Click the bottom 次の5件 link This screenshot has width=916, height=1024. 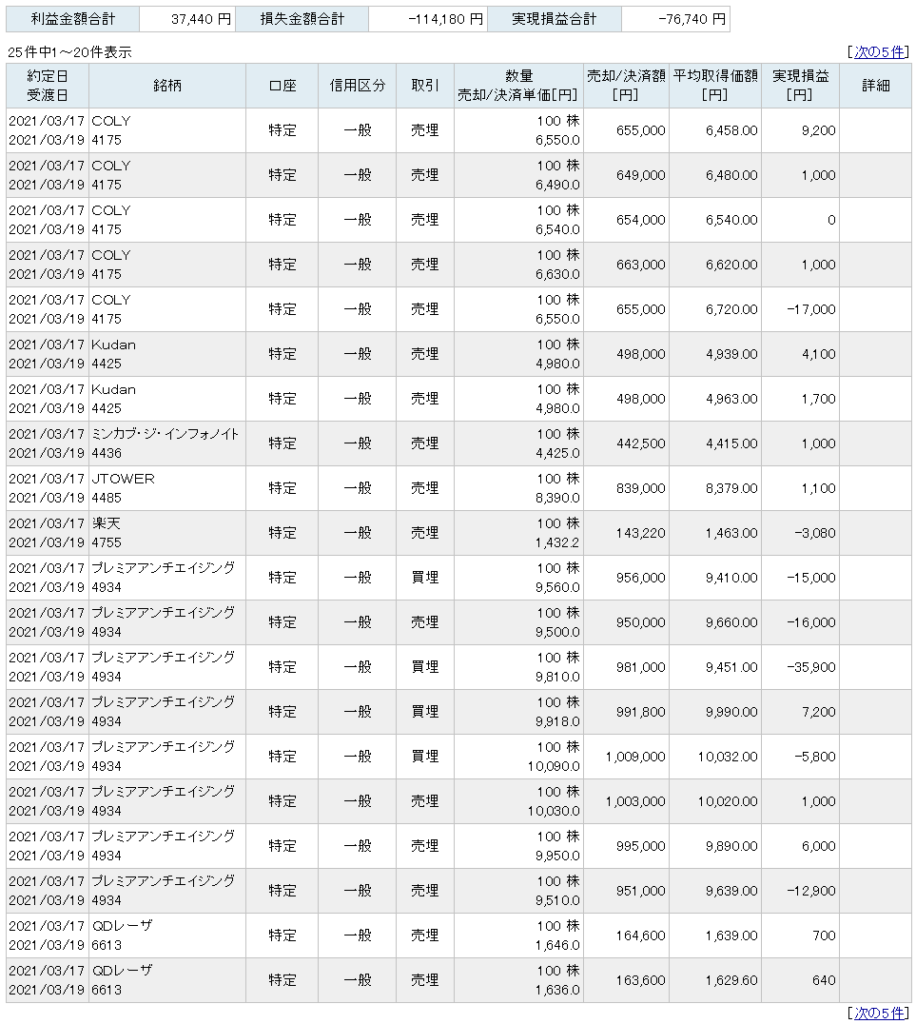[879, 1013]
